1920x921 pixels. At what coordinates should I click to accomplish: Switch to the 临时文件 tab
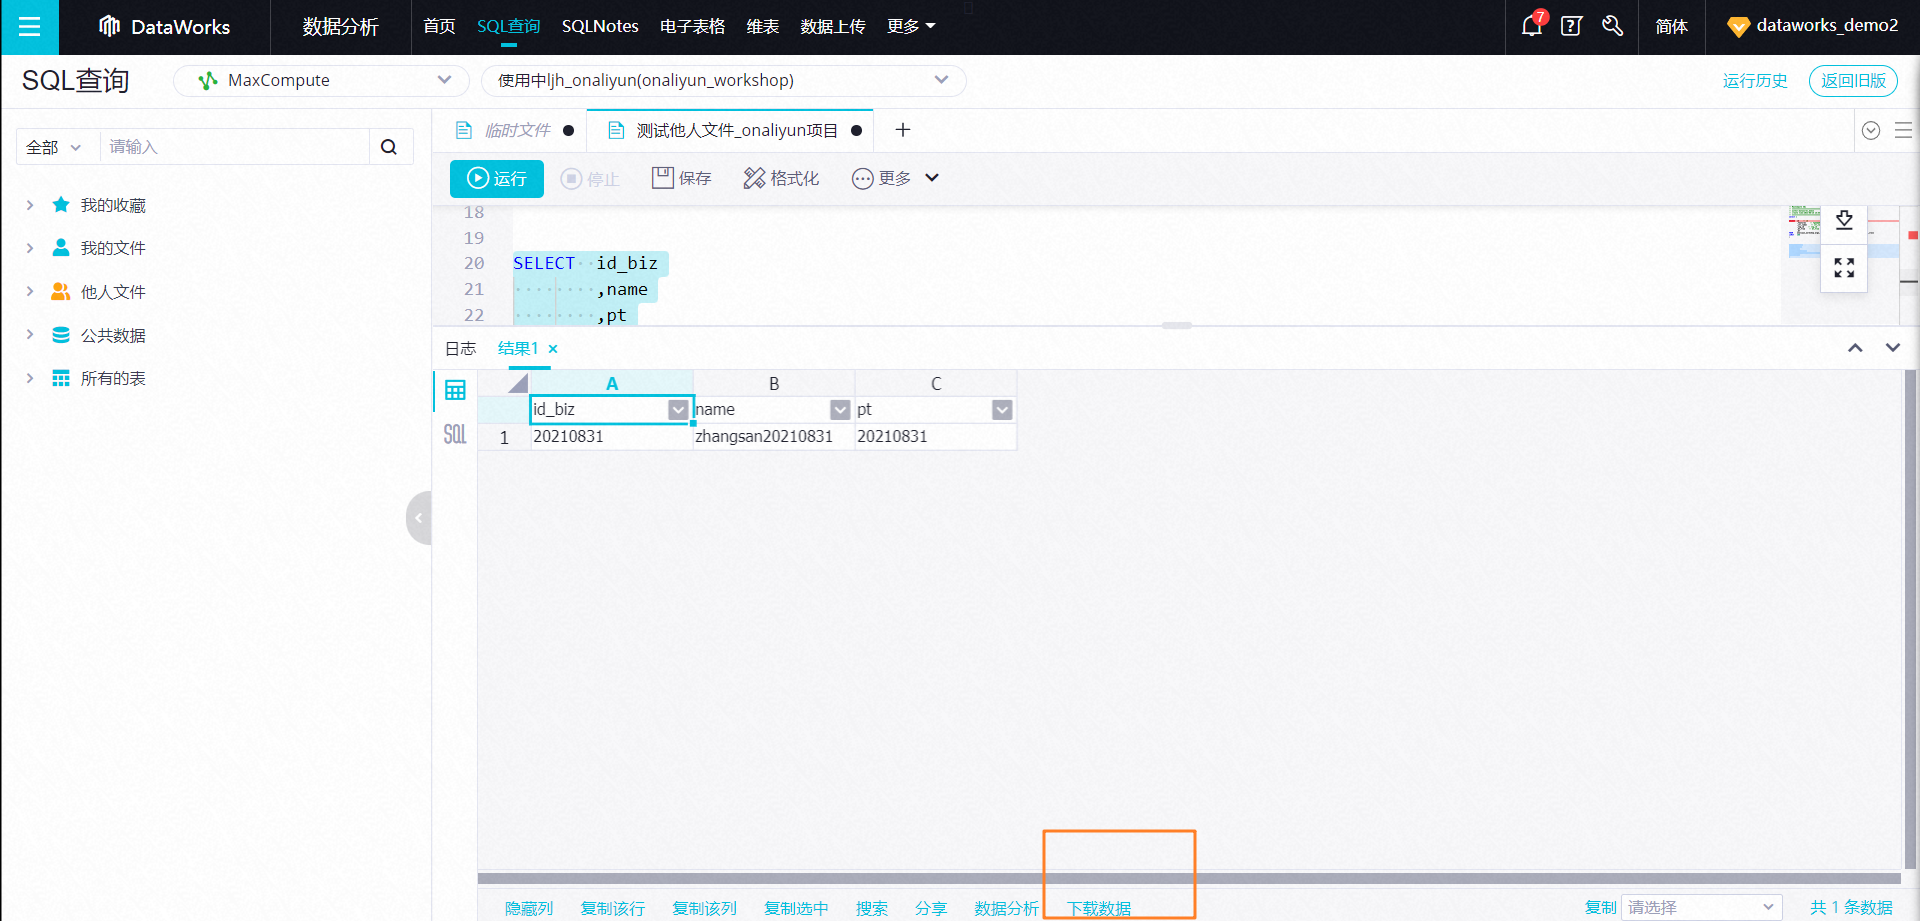point(515,131)
